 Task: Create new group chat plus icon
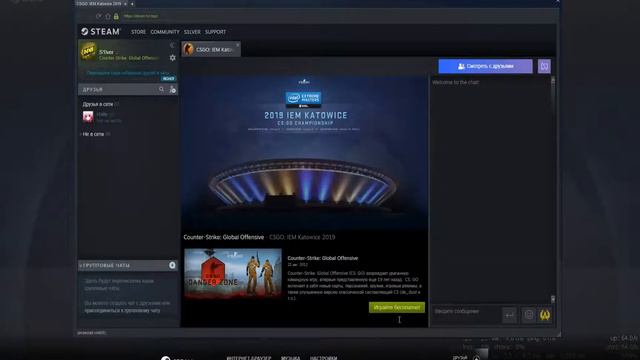click(x=172, y=265)
